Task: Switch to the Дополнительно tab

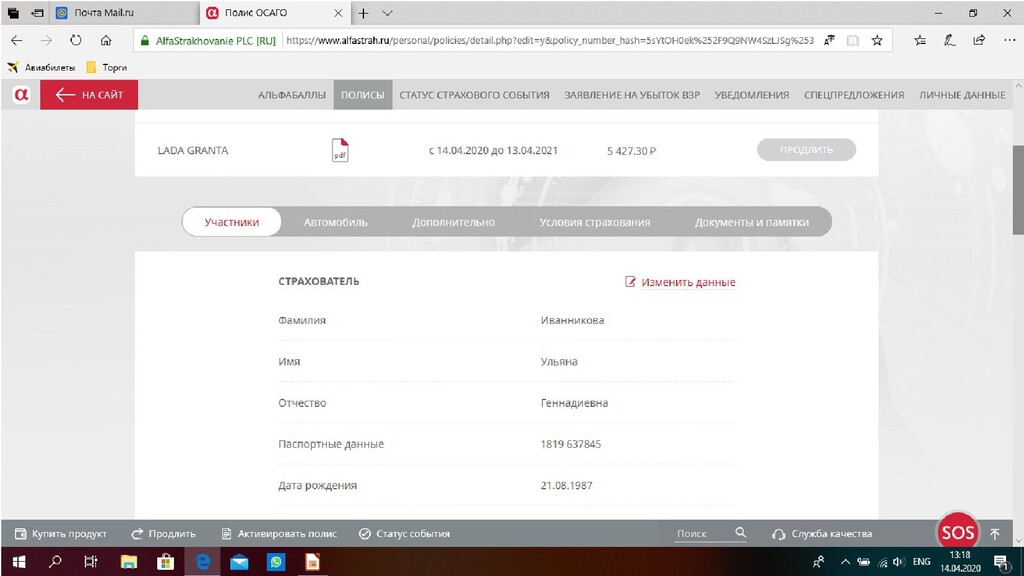Action: (453, 222)
